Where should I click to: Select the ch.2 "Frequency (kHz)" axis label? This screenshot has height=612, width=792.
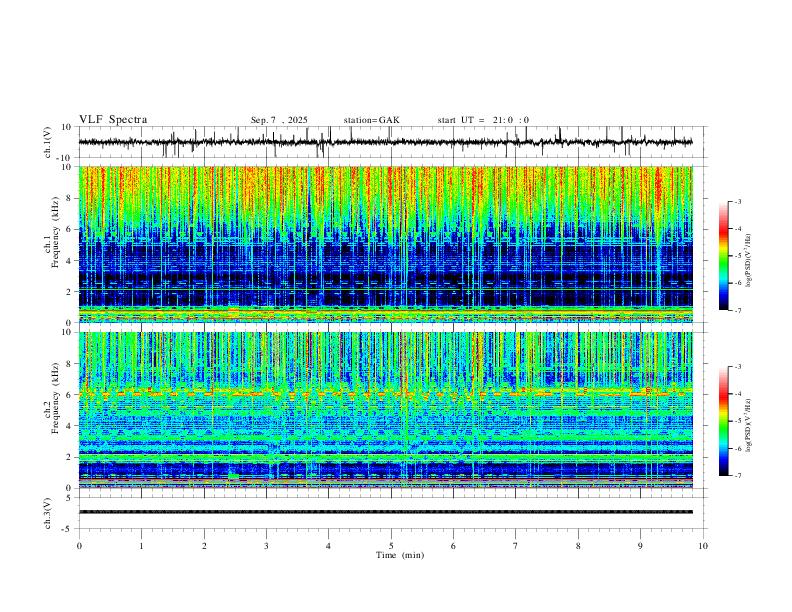tap(55, 398)
